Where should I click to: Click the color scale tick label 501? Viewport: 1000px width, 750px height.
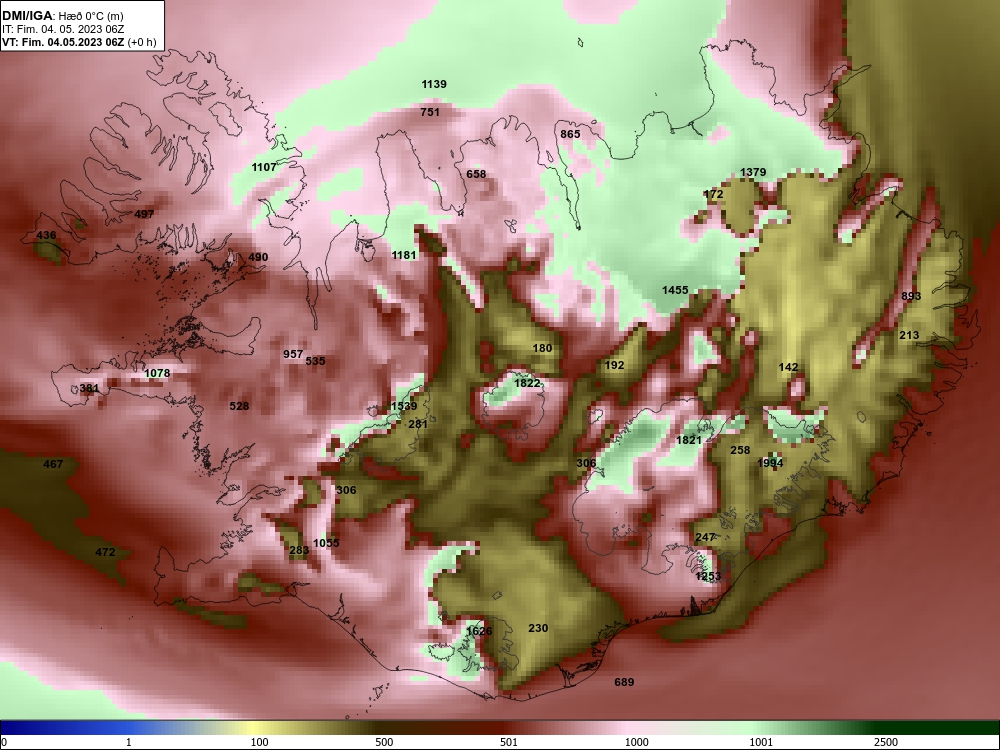(509, 742)
